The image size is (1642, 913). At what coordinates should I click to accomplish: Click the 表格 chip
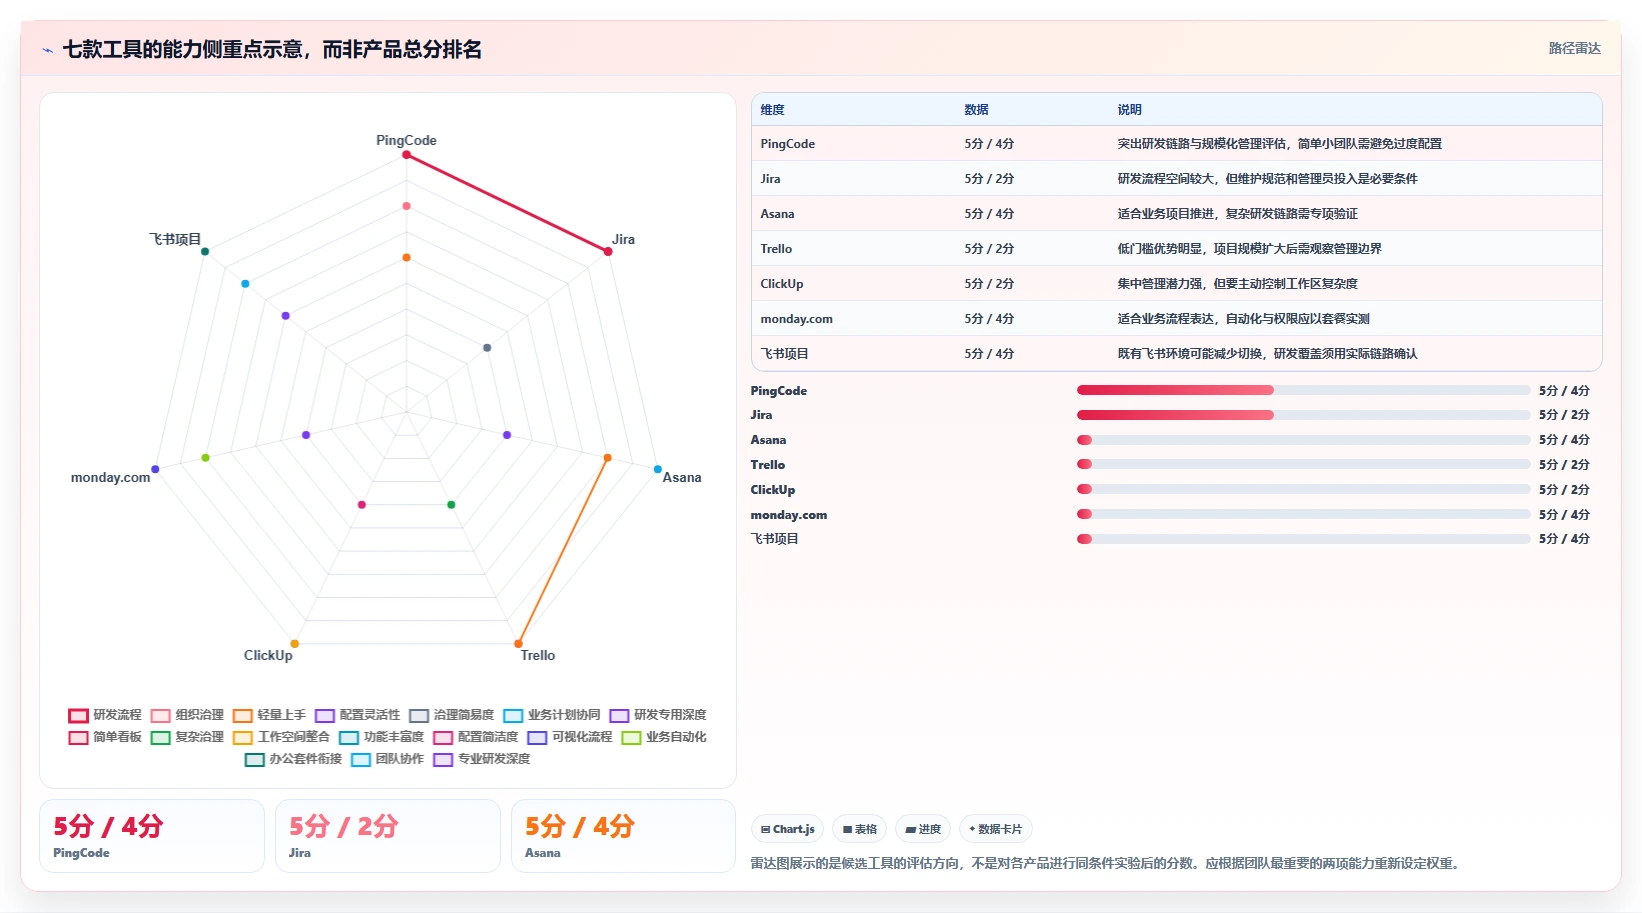click(859, 829)
